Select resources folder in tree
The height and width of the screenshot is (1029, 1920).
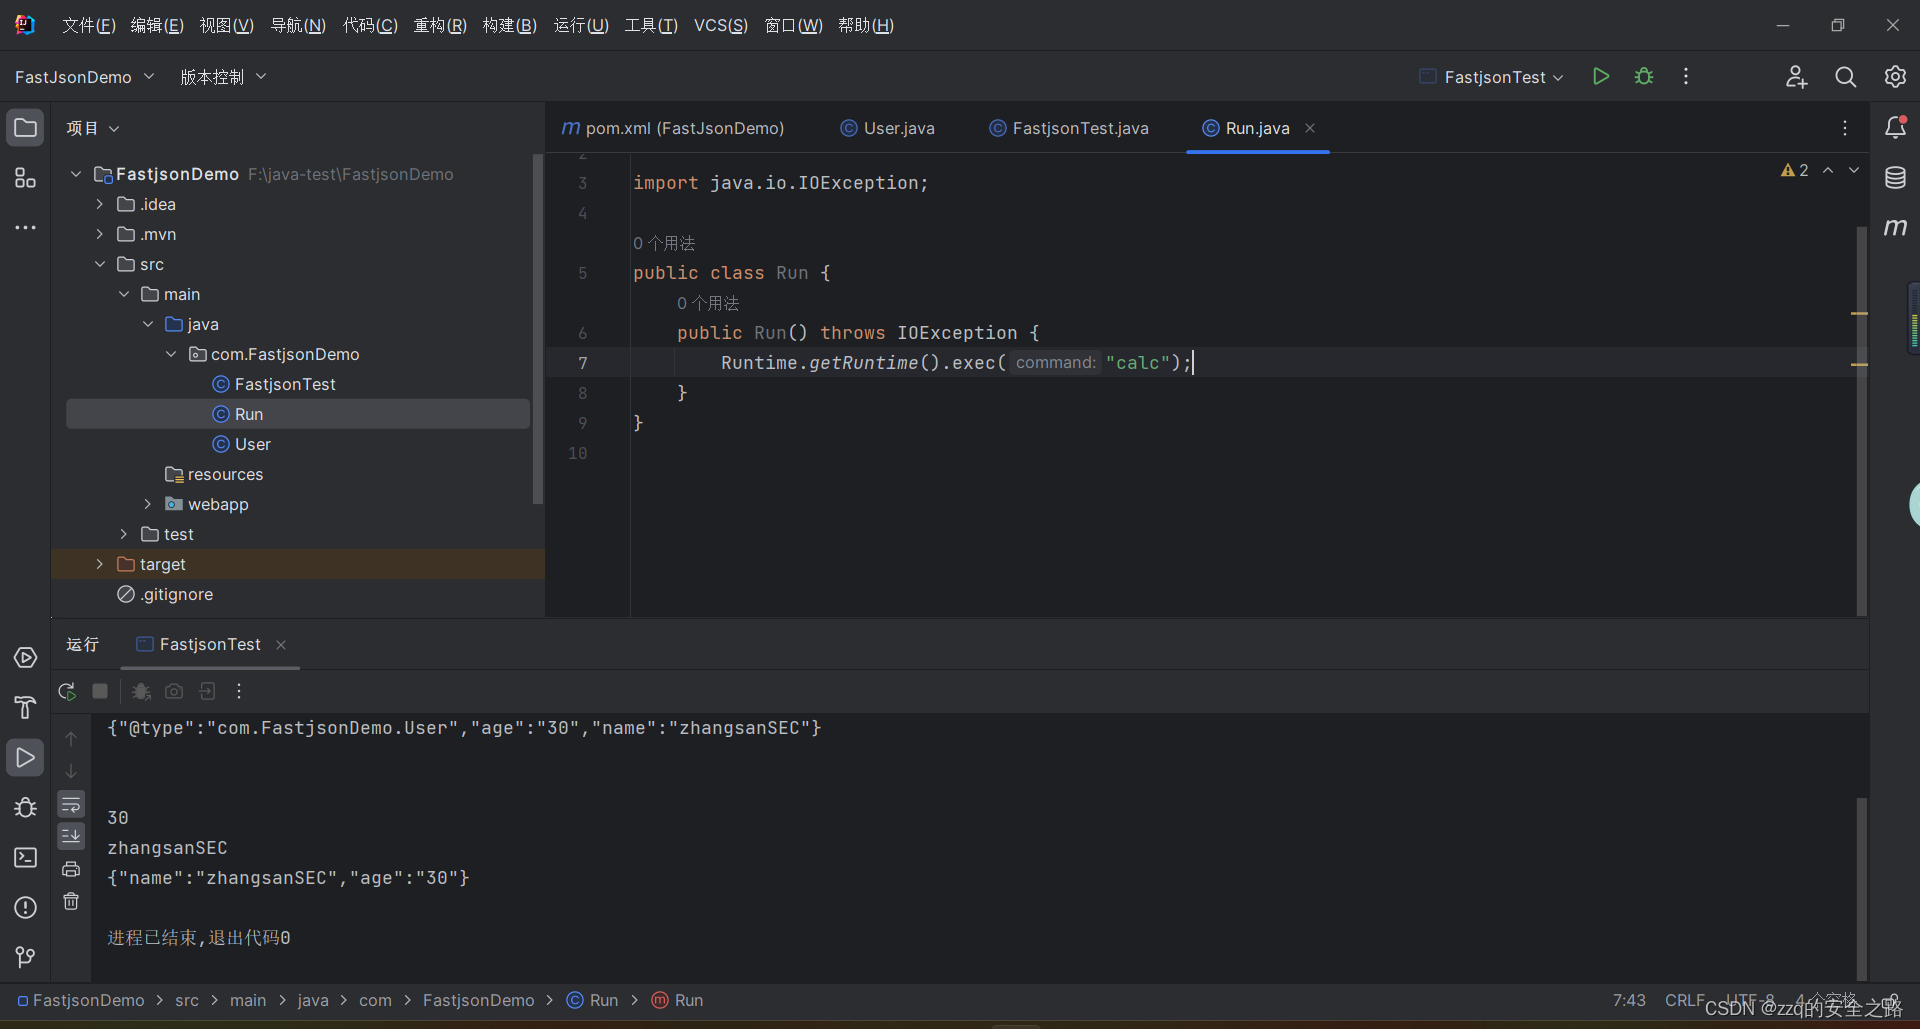coord(225,474)
